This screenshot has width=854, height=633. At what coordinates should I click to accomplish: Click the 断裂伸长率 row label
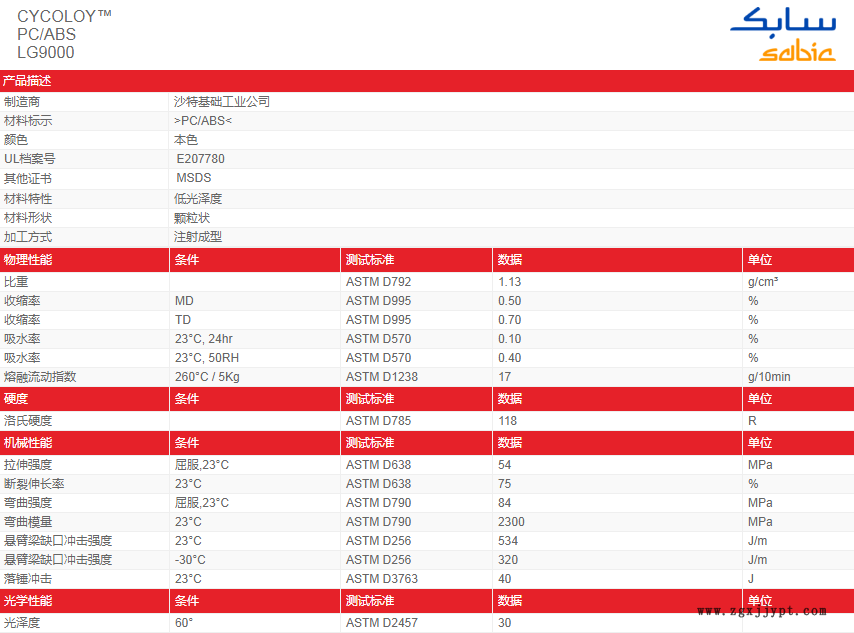[34, 484]
